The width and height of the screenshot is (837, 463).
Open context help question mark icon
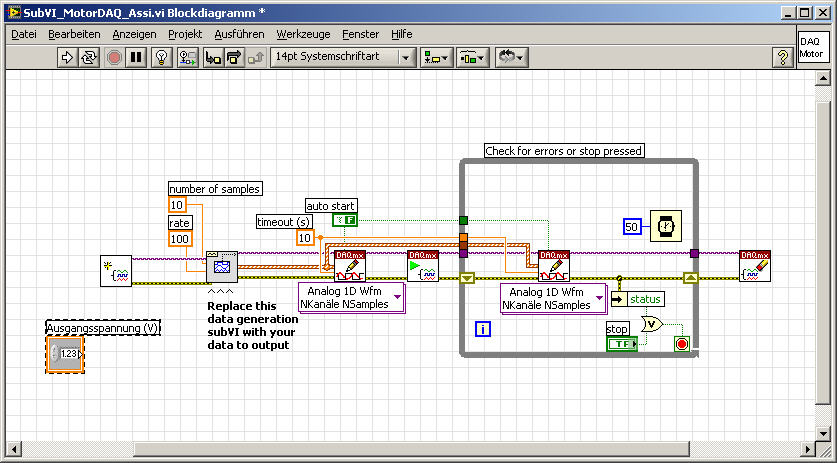[783, 57]
